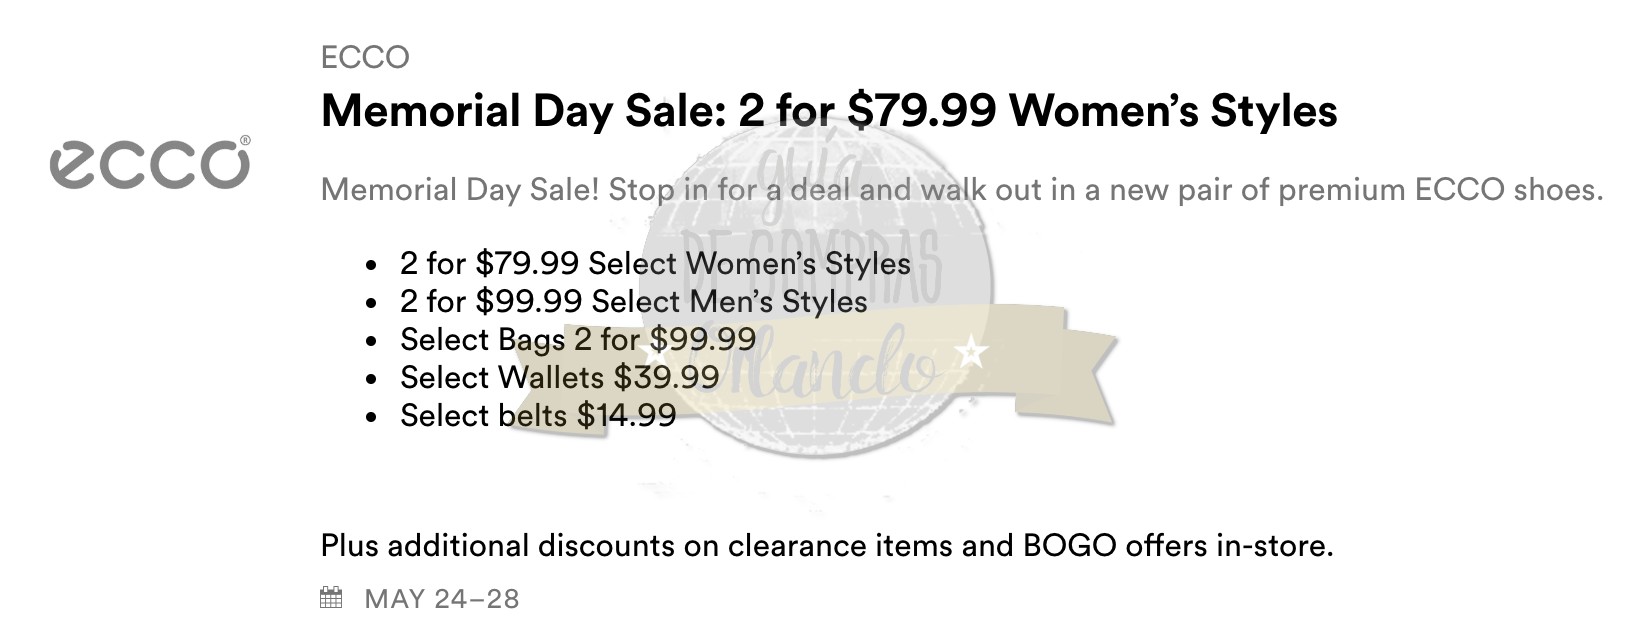This screenshot has height=644, width=1626.
Task: Click the calendar icon beside the dates
Action: point(331,598)
